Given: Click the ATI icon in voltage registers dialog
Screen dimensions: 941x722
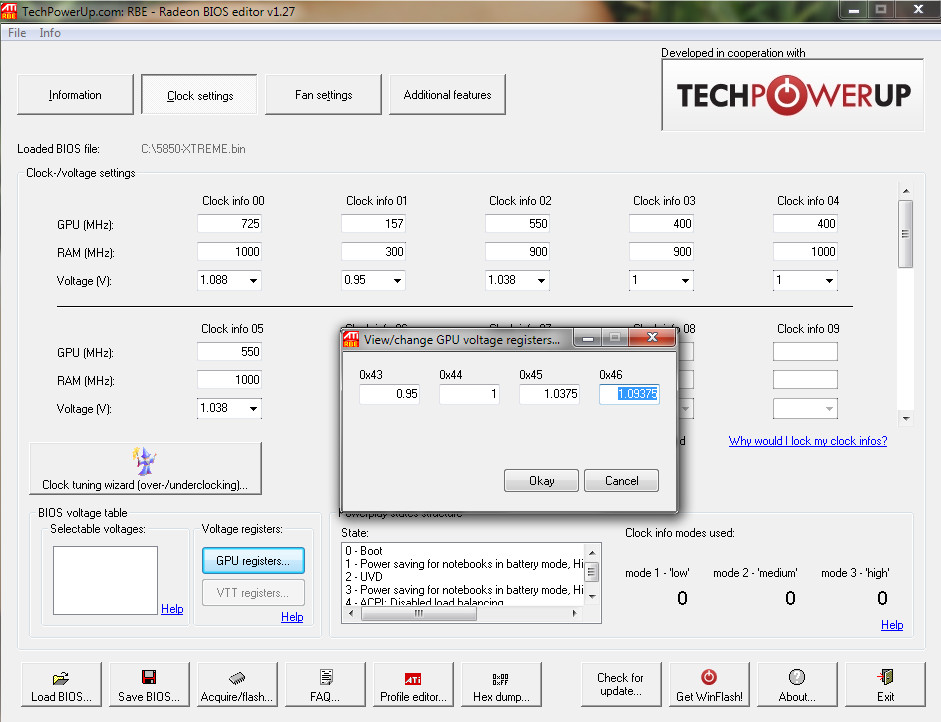Looking at the screenshot, I should point(351,339).
